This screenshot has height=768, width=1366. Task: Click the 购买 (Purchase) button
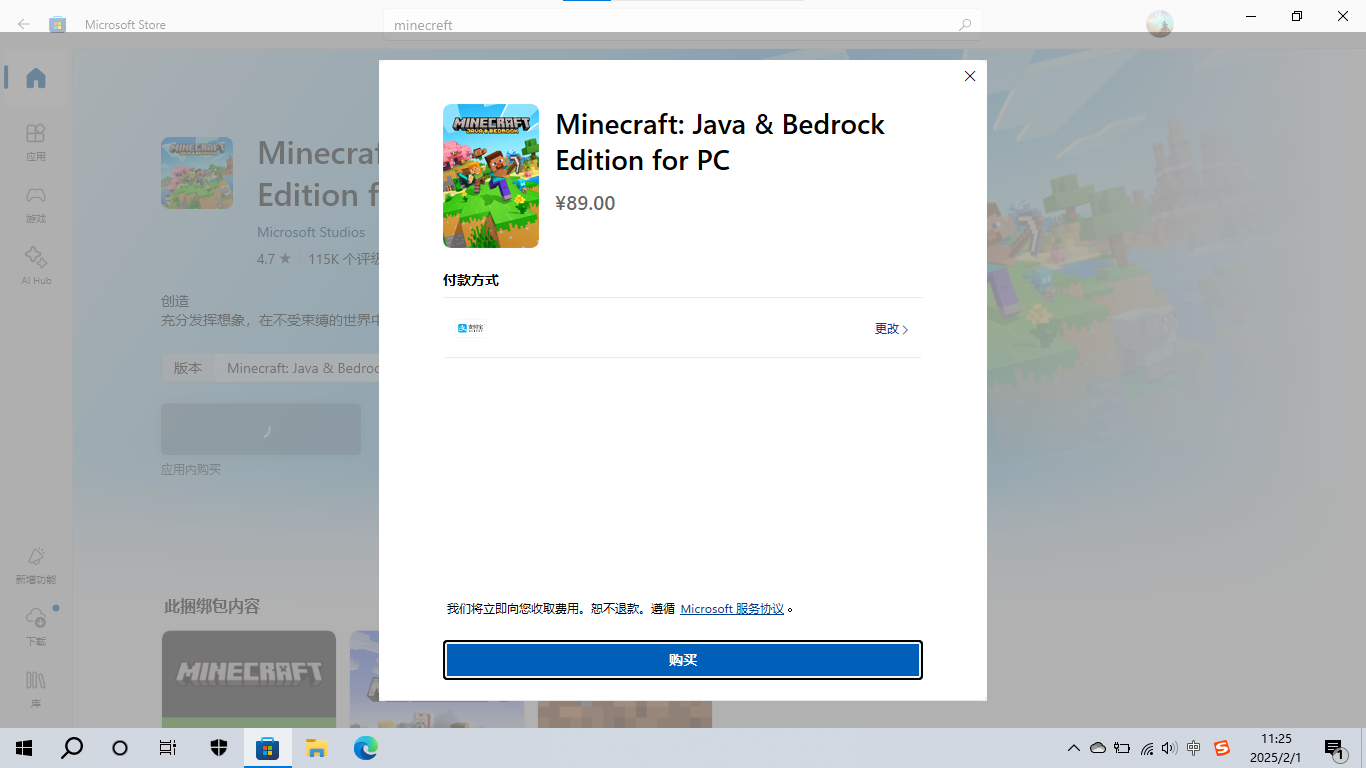click(x=683, y=659)
